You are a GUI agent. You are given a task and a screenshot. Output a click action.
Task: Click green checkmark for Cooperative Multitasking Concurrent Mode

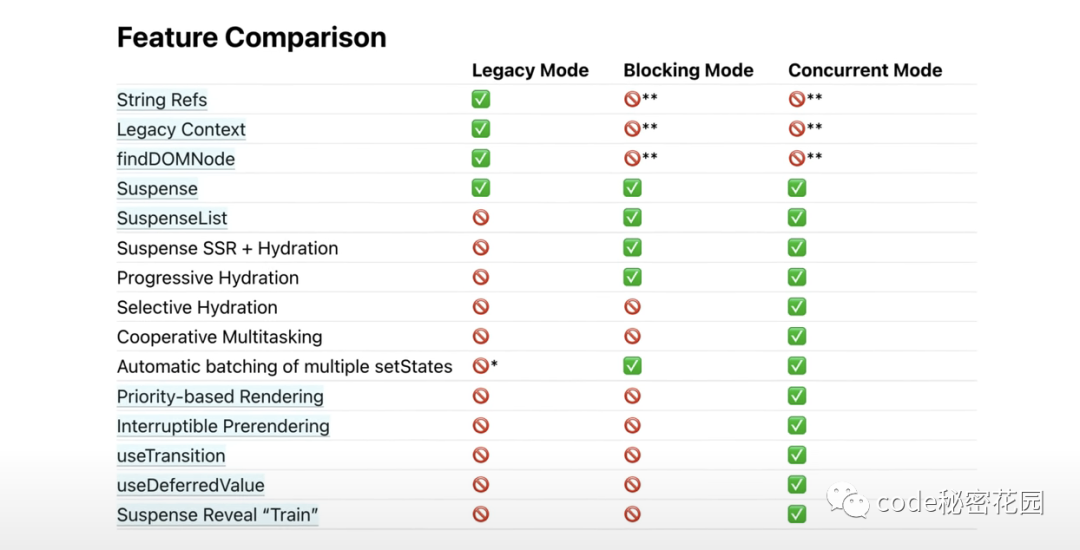coord(797,337)
